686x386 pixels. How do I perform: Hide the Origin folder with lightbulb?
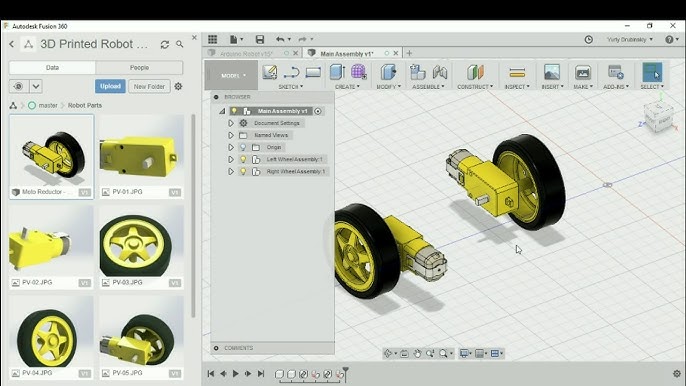[243, 147]
